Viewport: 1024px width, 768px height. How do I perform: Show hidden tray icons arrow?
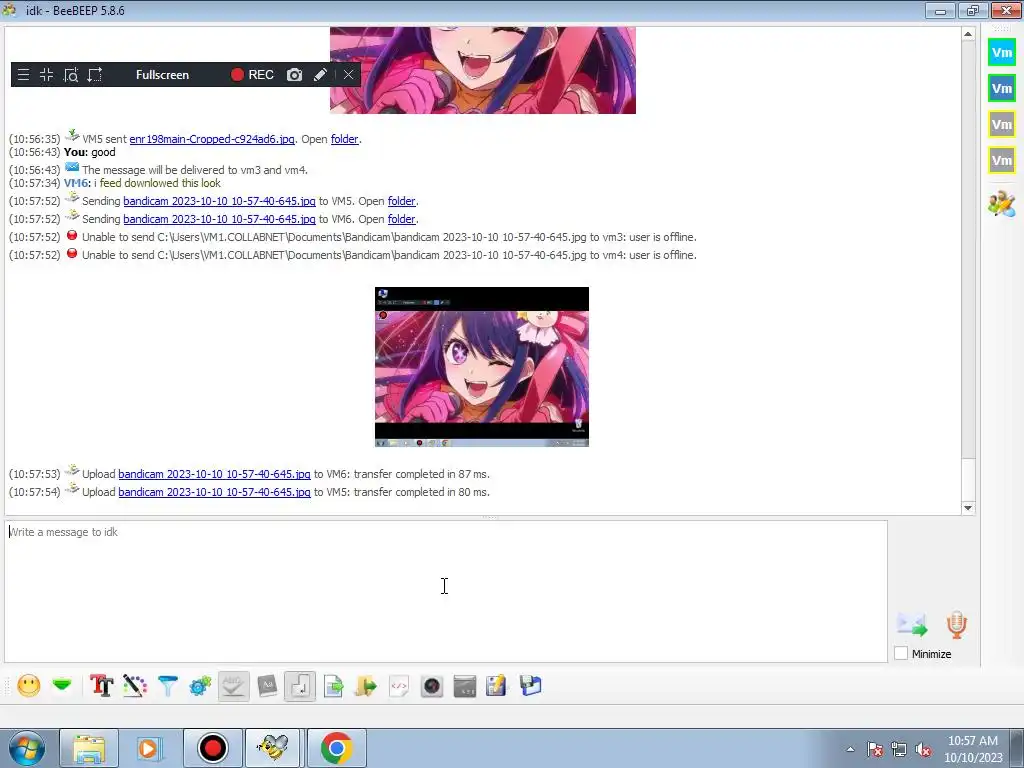tap(850, 749)
